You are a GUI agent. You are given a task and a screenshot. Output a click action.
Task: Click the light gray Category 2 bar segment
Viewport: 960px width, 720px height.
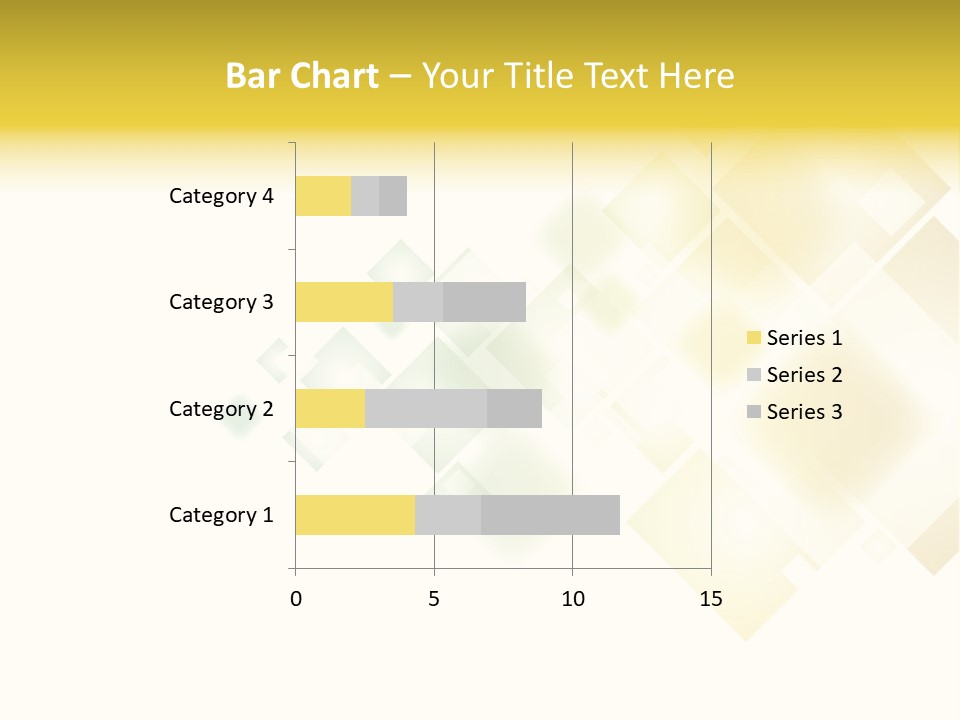426,409
